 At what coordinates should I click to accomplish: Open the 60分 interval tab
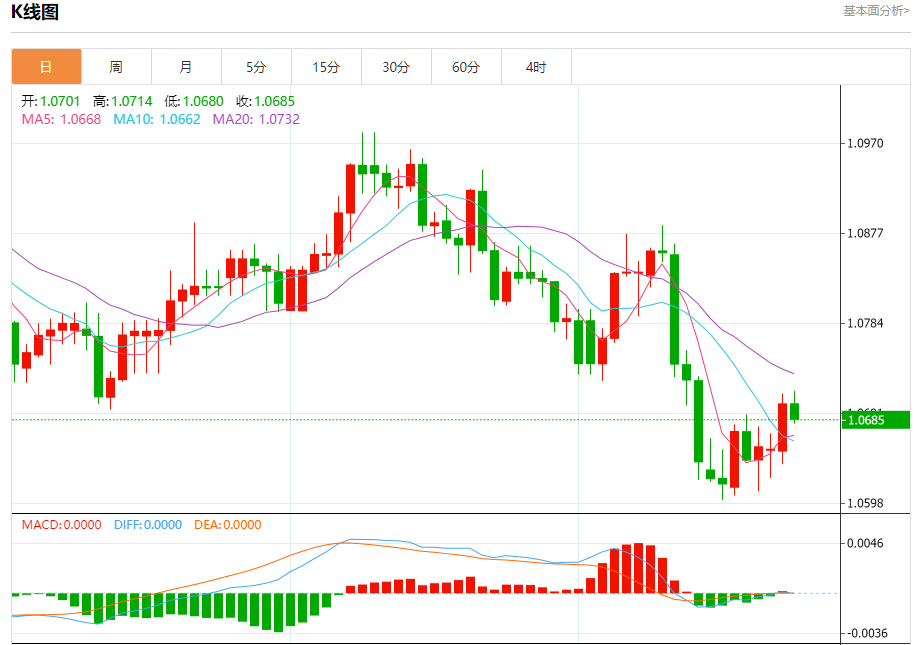pyautogui.click(x=466, y=67)
